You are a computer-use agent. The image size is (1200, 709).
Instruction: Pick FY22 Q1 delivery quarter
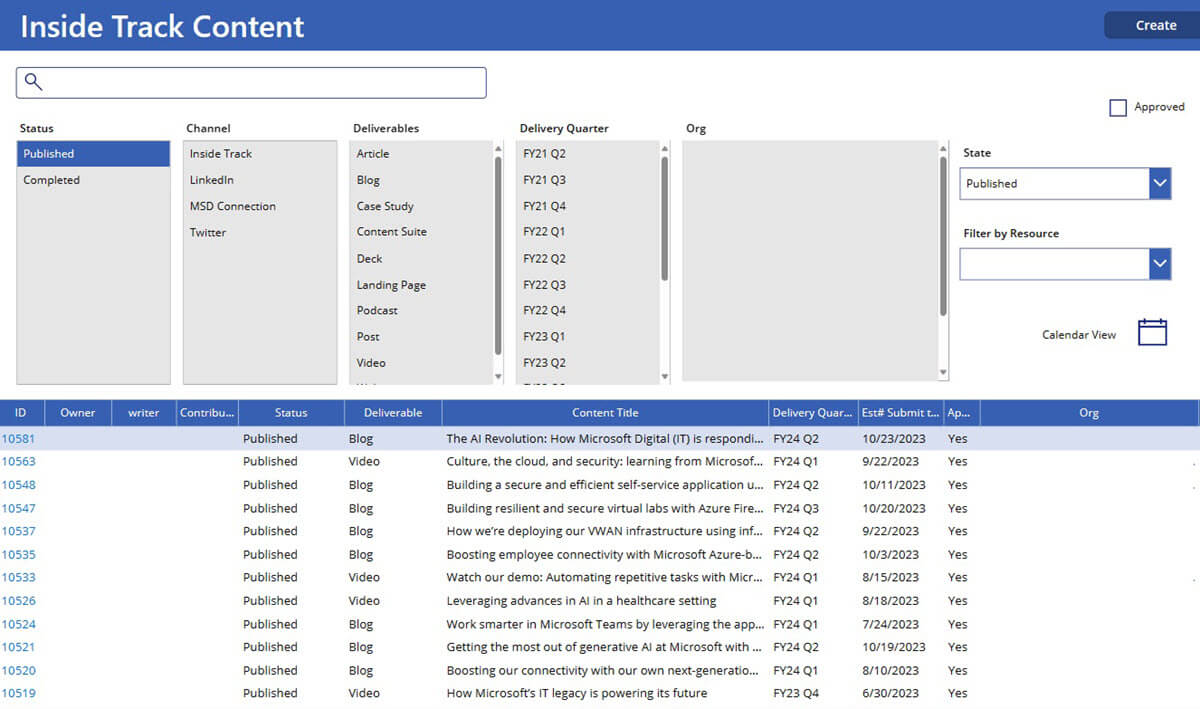(588, 232)
